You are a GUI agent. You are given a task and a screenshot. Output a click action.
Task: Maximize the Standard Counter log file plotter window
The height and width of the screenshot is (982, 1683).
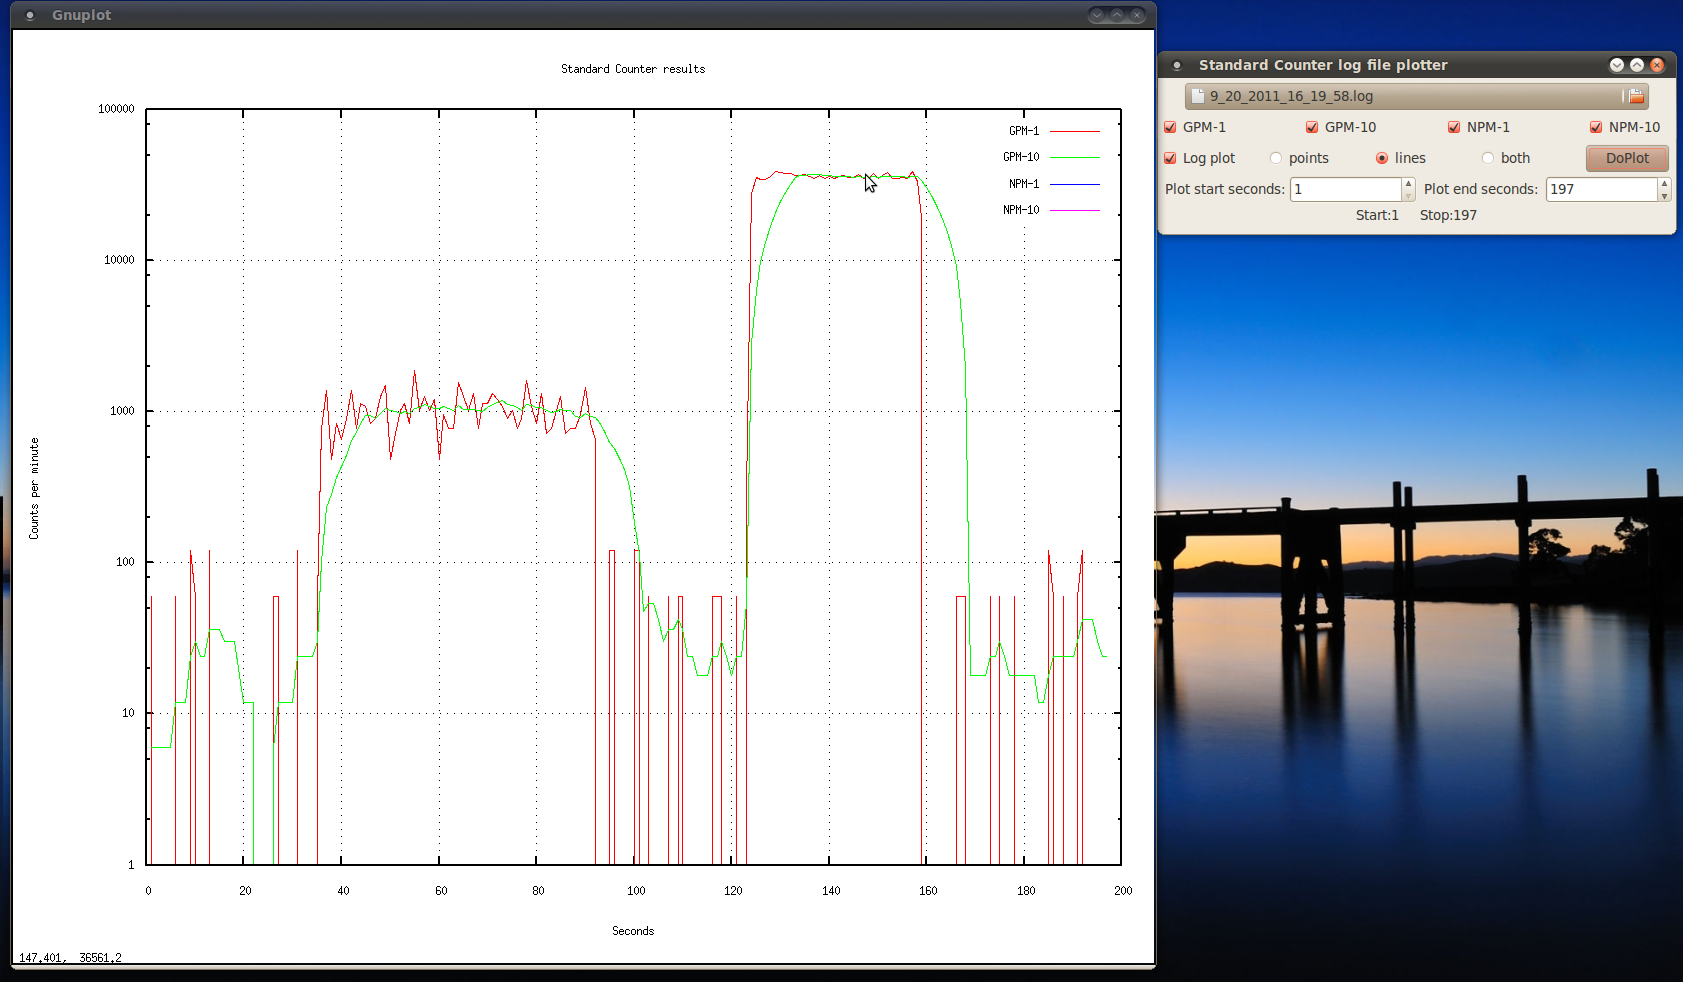1637,65
